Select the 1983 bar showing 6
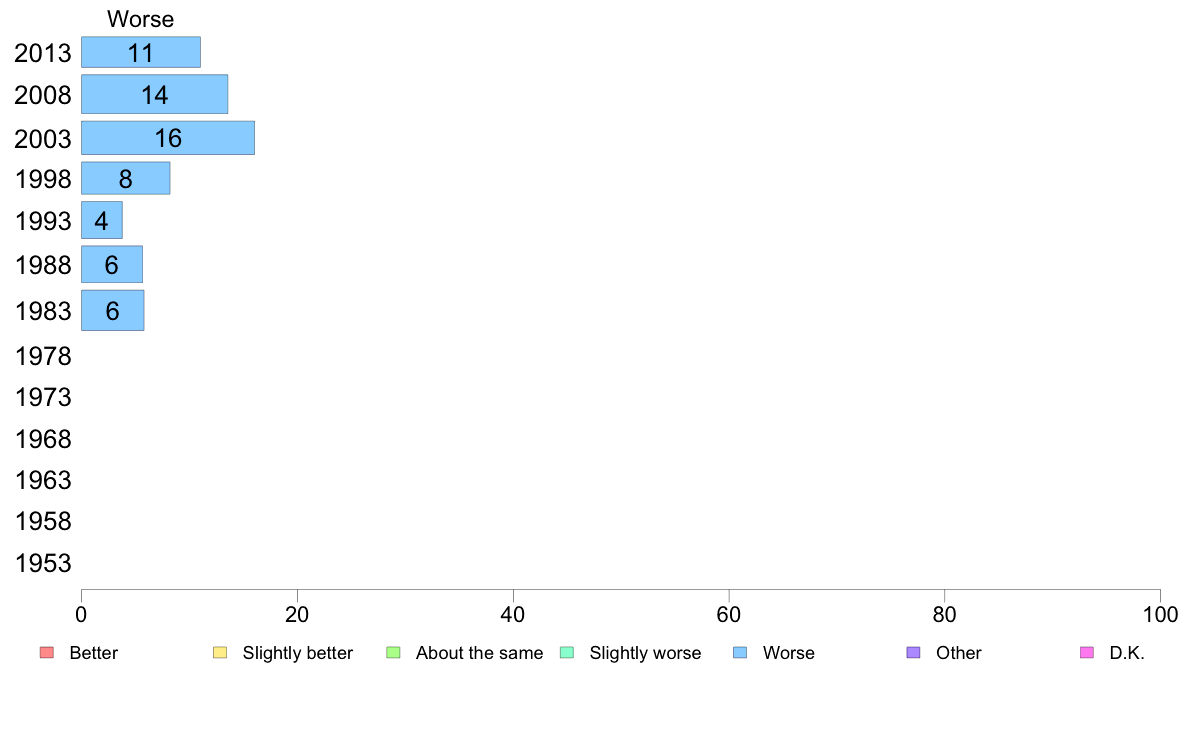 [112, 310]
